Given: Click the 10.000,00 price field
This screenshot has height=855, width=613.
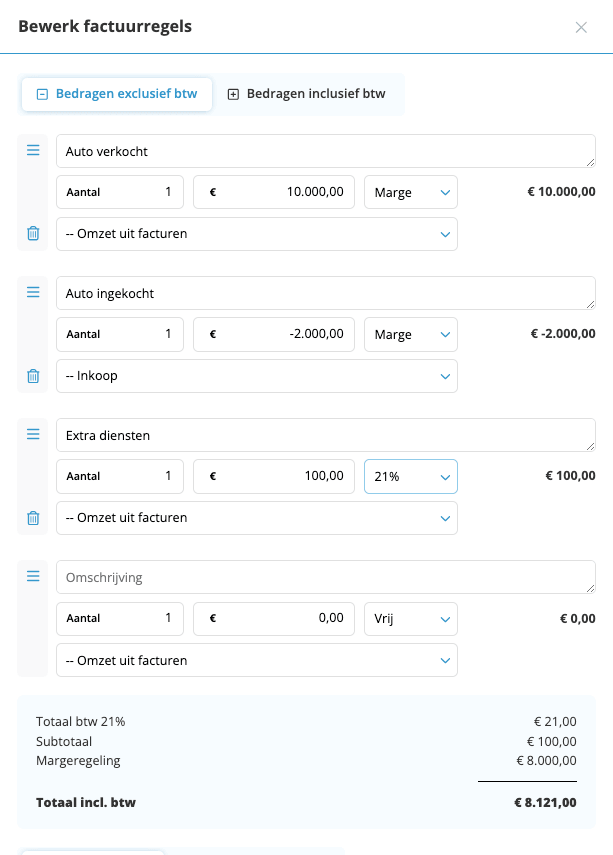Looking at the screenshot, I should coord(274,192).
